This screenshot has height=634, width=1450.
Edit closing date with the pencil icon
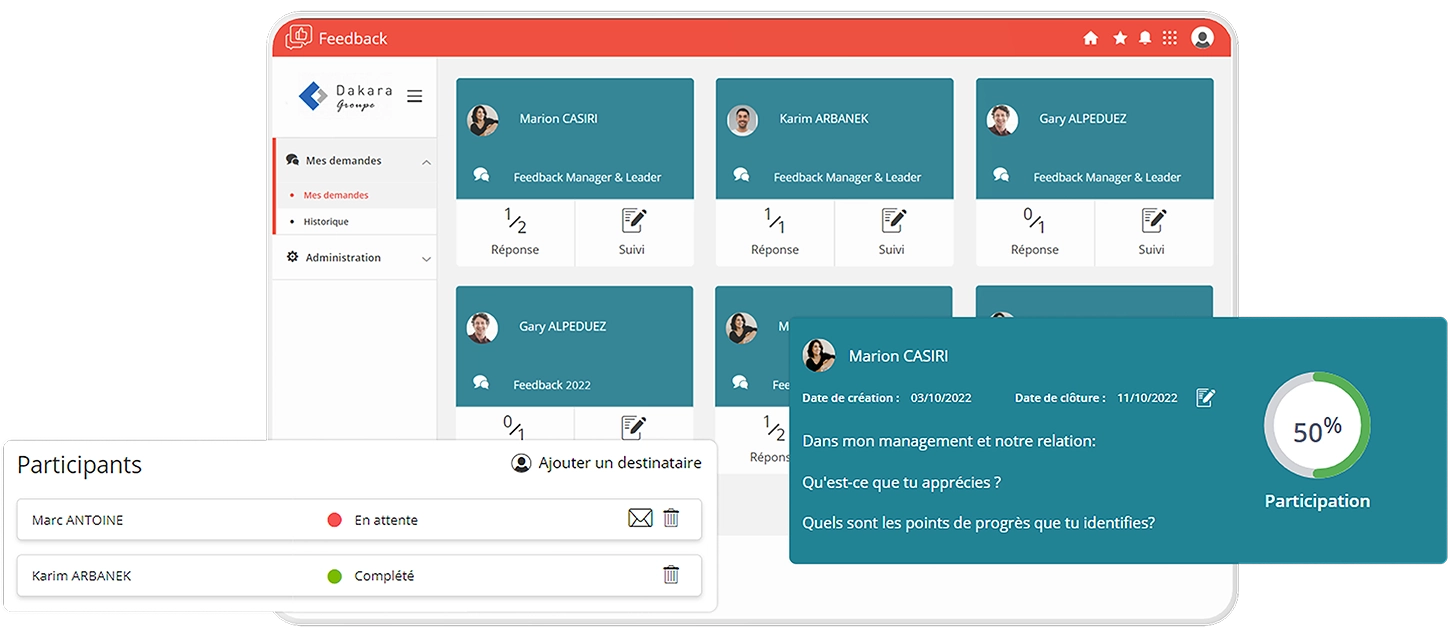coord(1206,398)
